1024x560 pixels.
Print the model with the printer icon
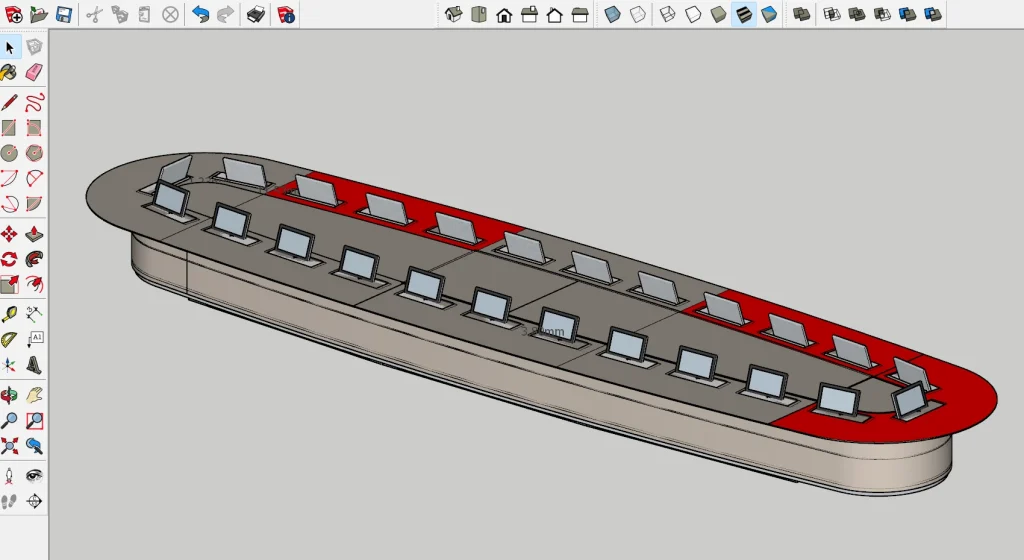tap(256, 14)
